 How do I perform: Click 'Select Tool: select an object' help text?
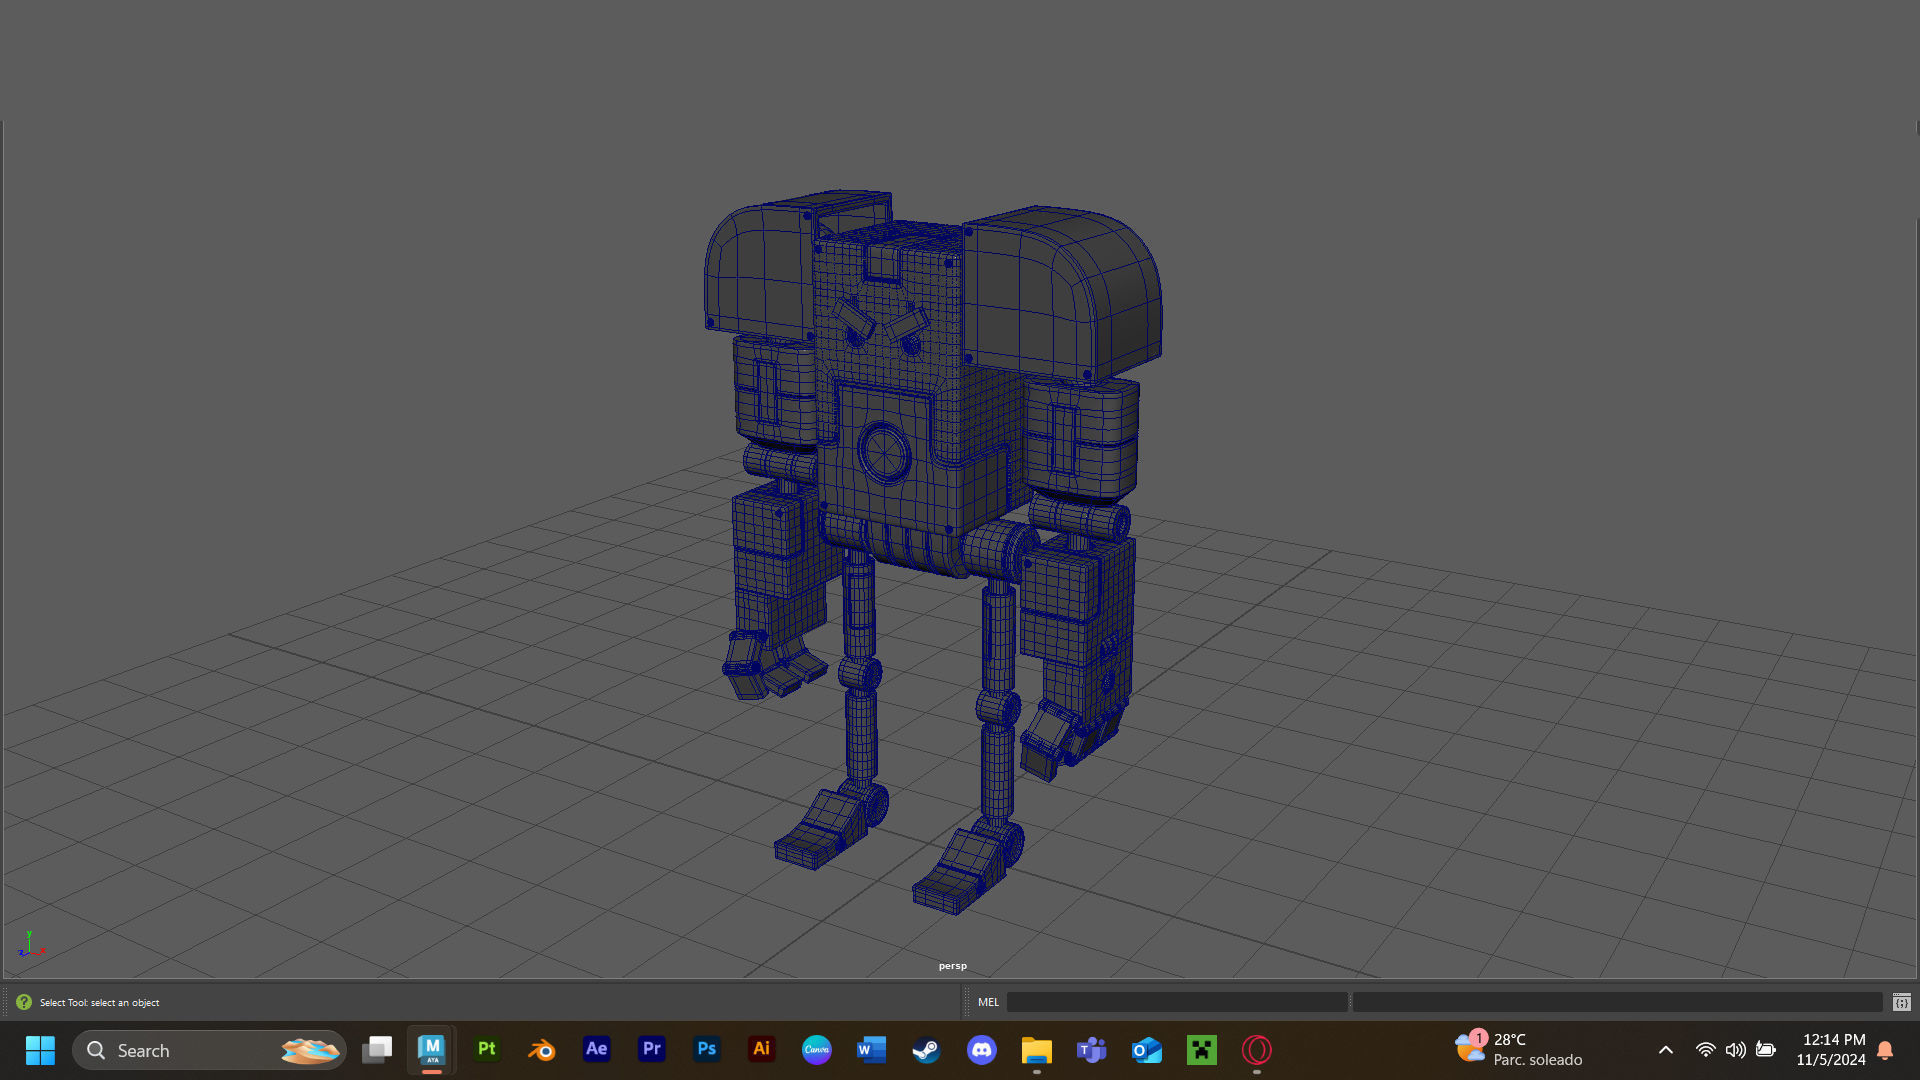point(99,1002)
